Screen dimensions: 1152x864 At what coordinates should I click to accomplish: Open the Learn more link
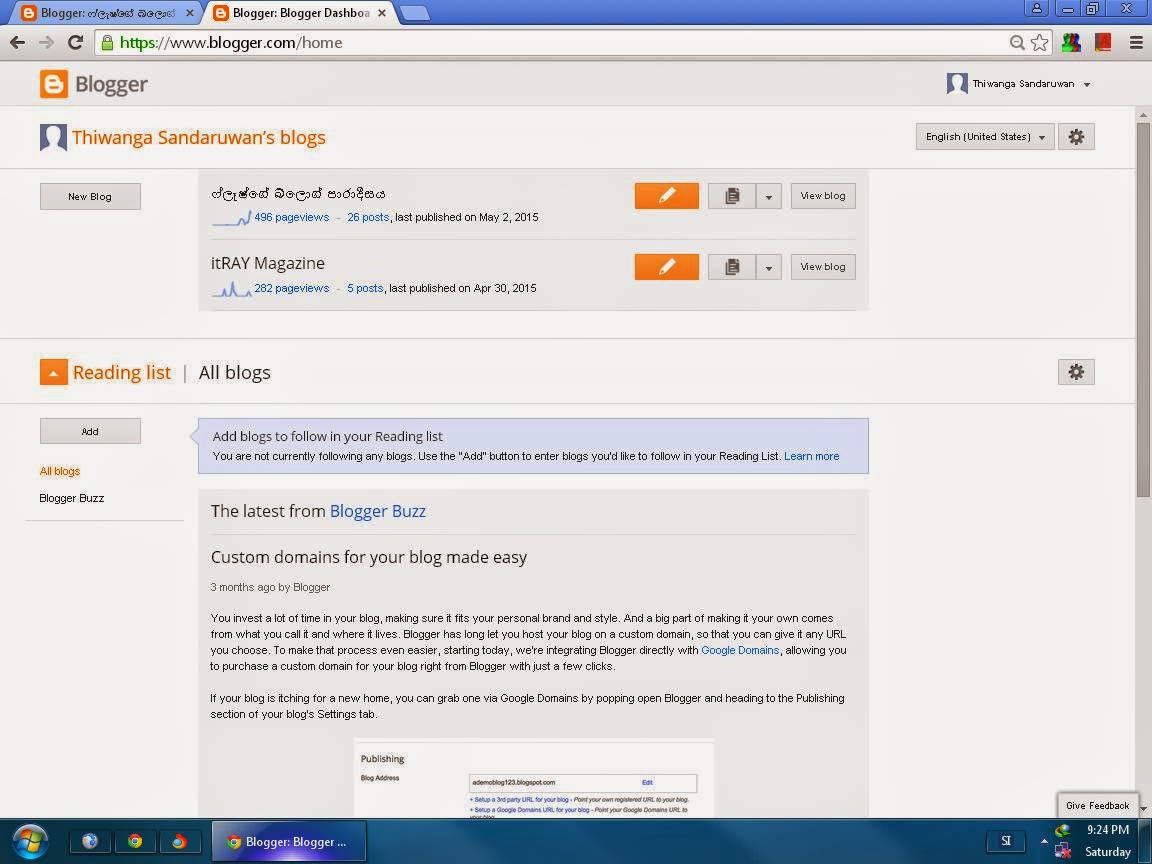[x=811, y=456]
